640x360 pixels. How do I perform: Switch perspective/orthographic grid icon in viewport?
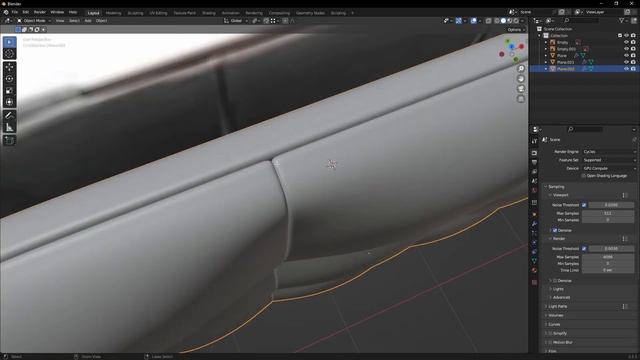(521, 99)
